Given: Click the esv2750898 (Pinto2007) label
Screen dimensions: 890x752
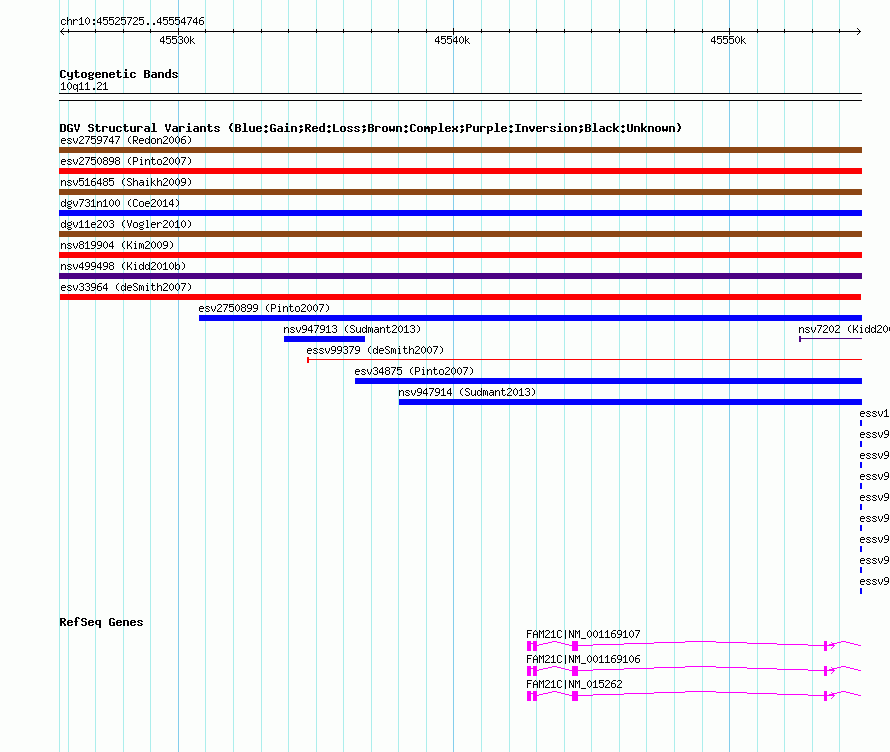Looking at the screenshot, I should tap(126, 161).
